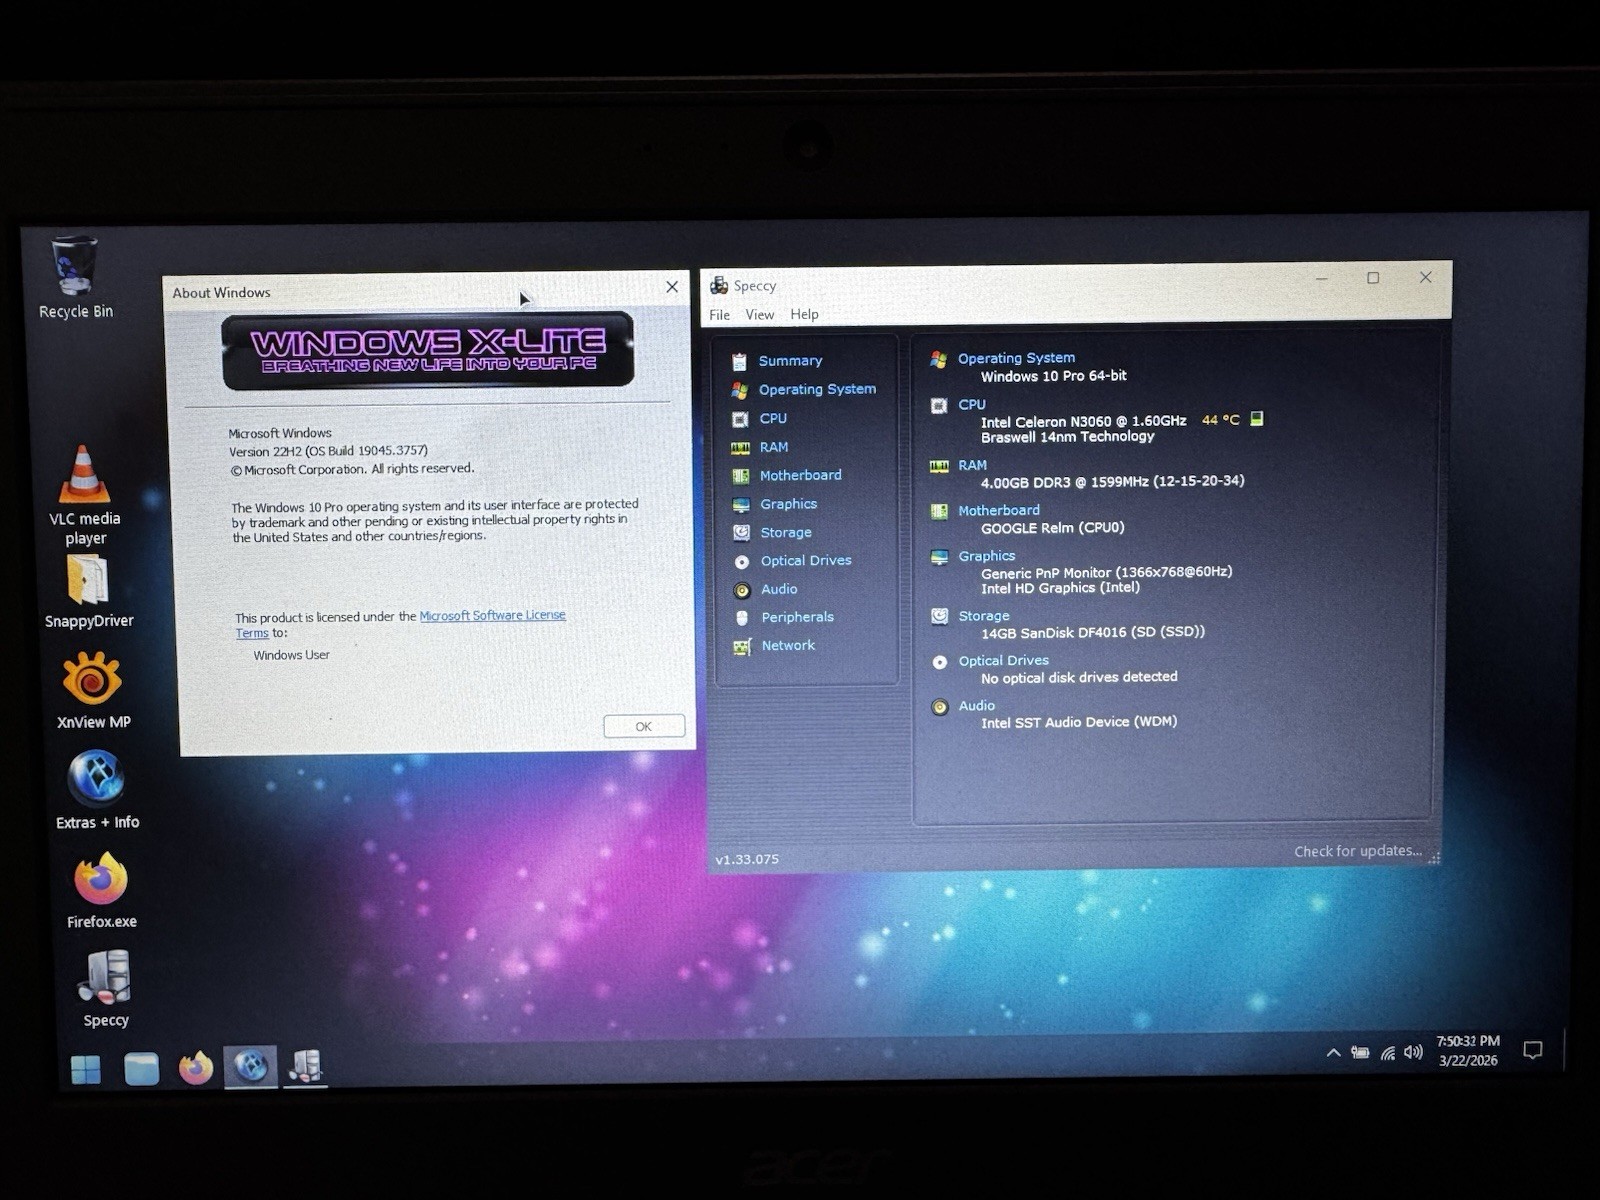Select RAM in Speccy sidebar
Image resolution: width=1600 pixels, height=1200 pixels.
(x=774, y=447)
